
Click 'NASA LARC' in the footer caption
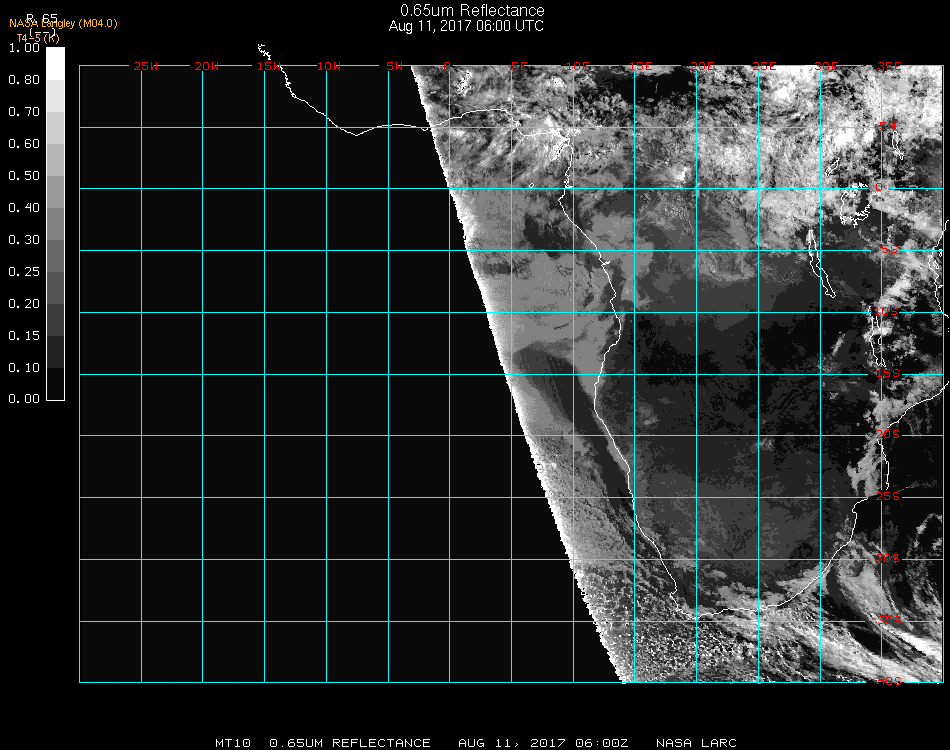pyautogui.click(x=696, y=743)
